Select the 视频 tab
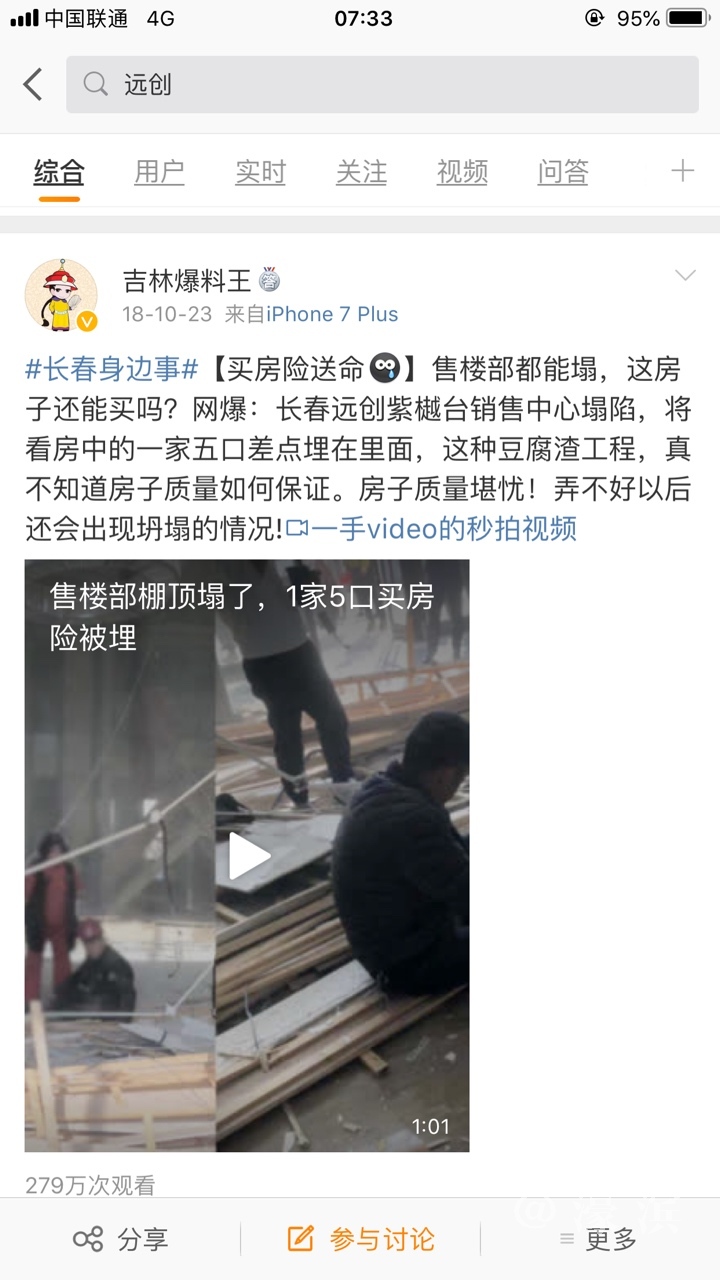 tap(462, 172)
